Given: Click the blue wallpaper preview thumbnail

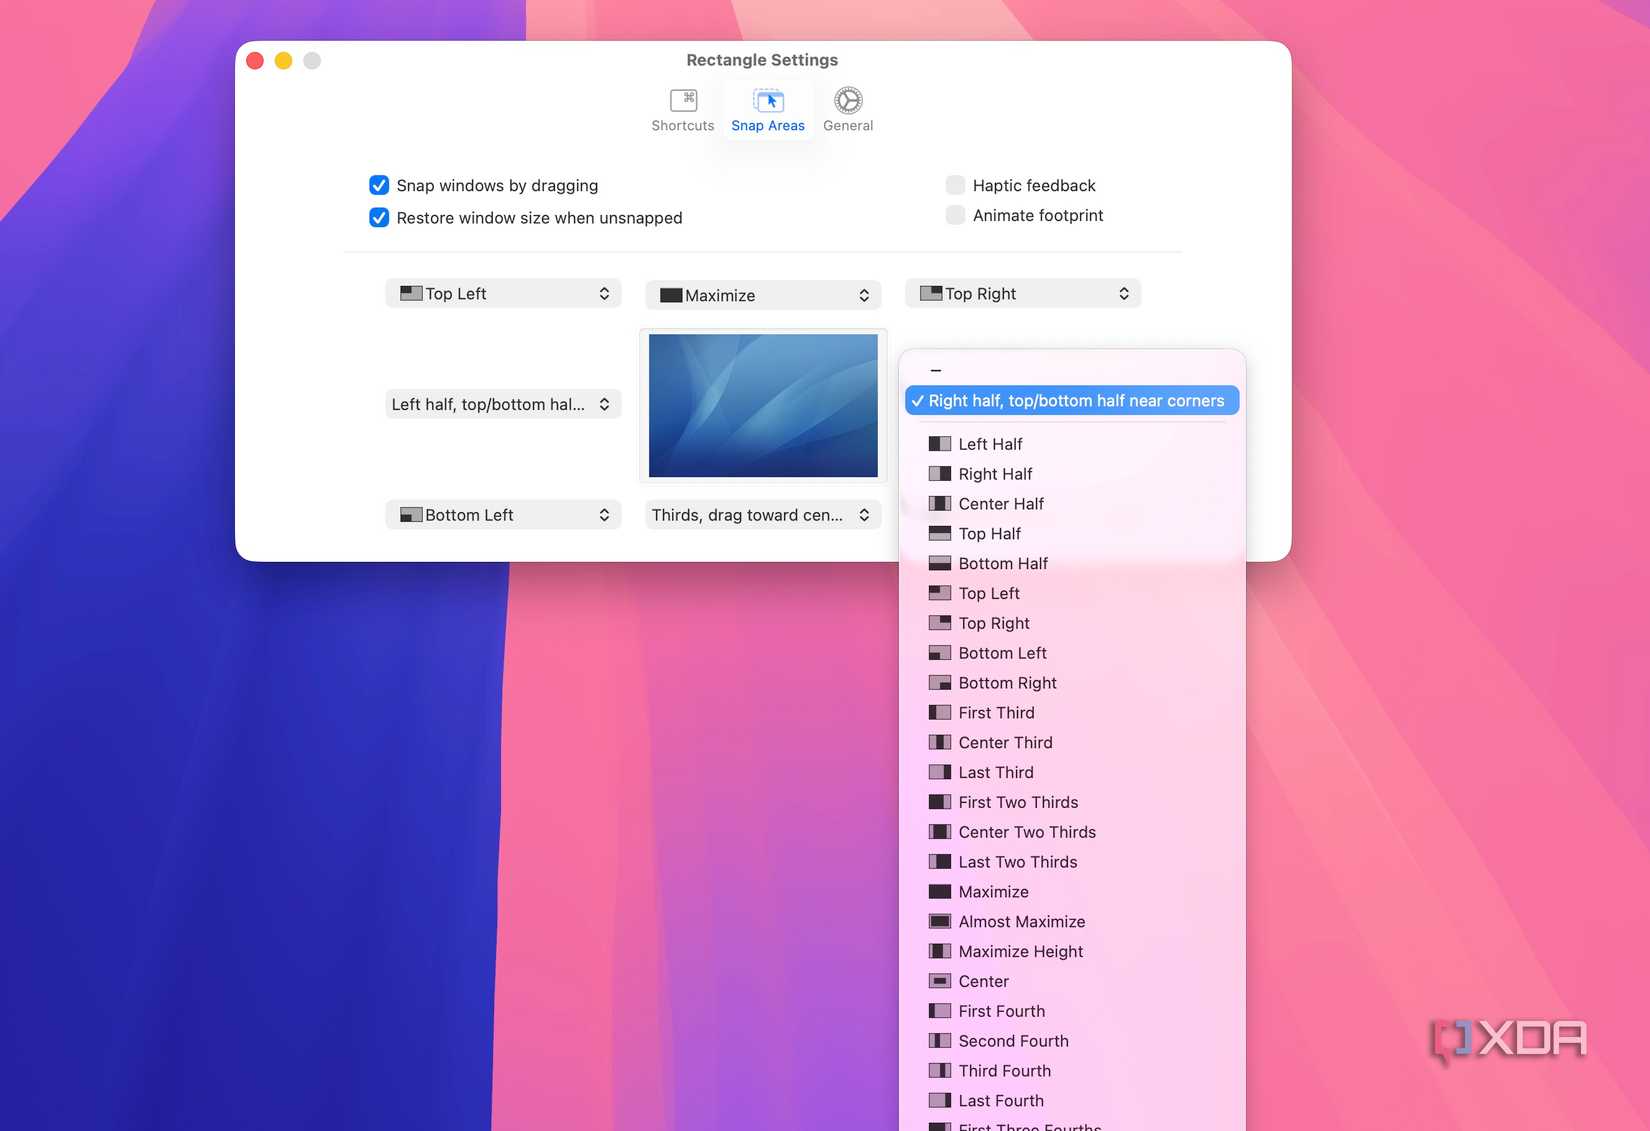Looking at the screenshot, I should (762, 404).
